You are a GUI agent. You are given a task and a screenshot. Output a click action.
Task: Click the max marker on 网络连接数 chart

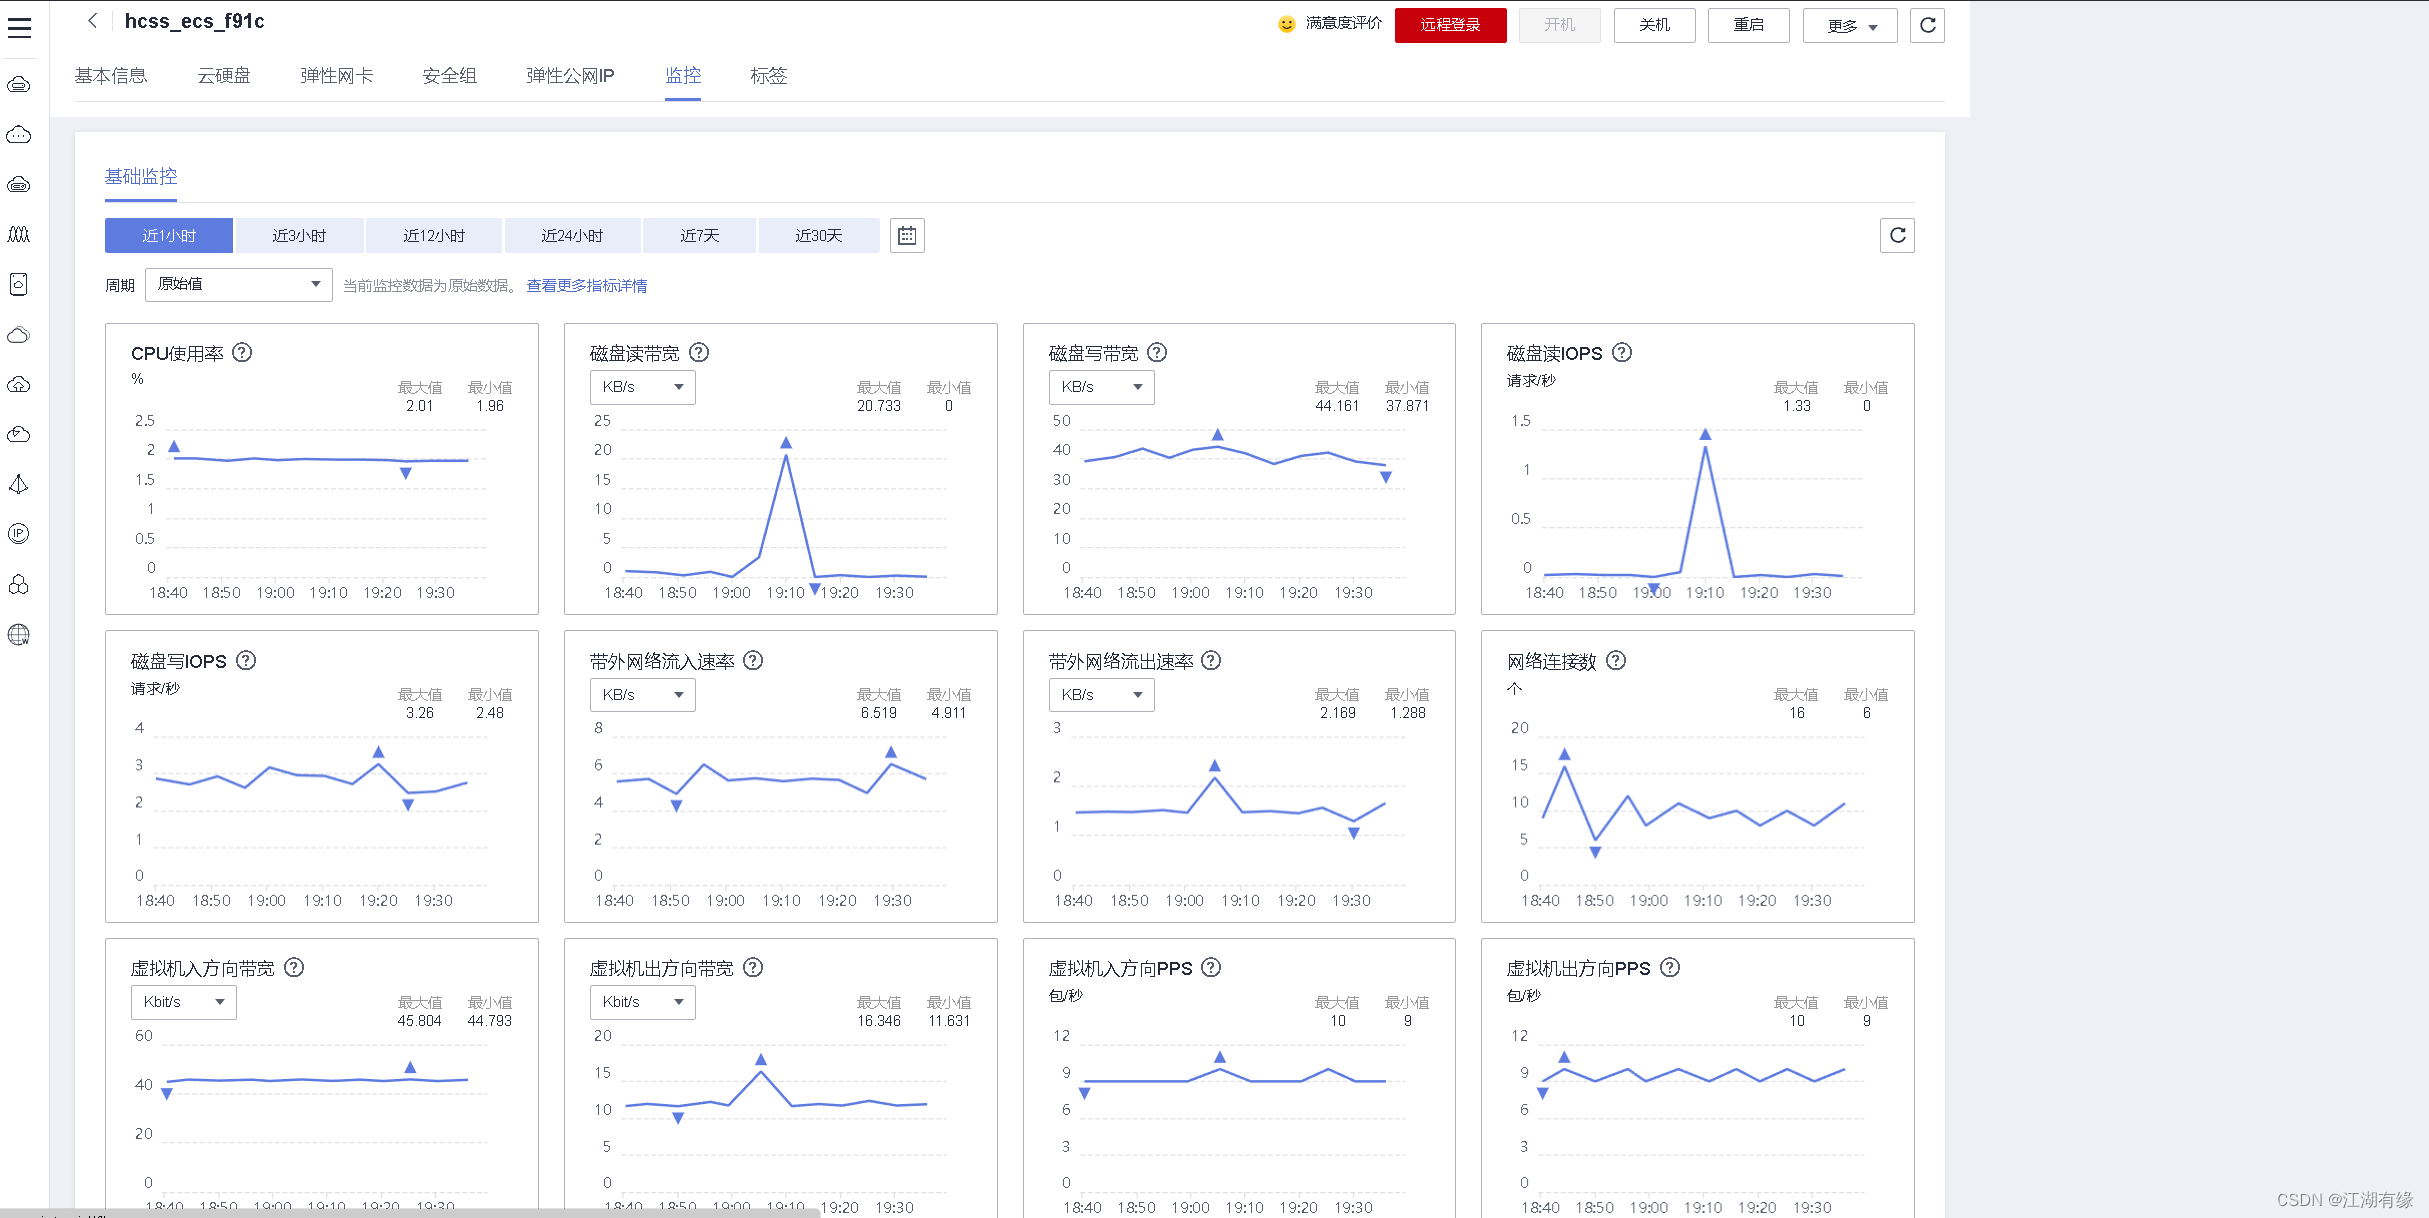1565,754
